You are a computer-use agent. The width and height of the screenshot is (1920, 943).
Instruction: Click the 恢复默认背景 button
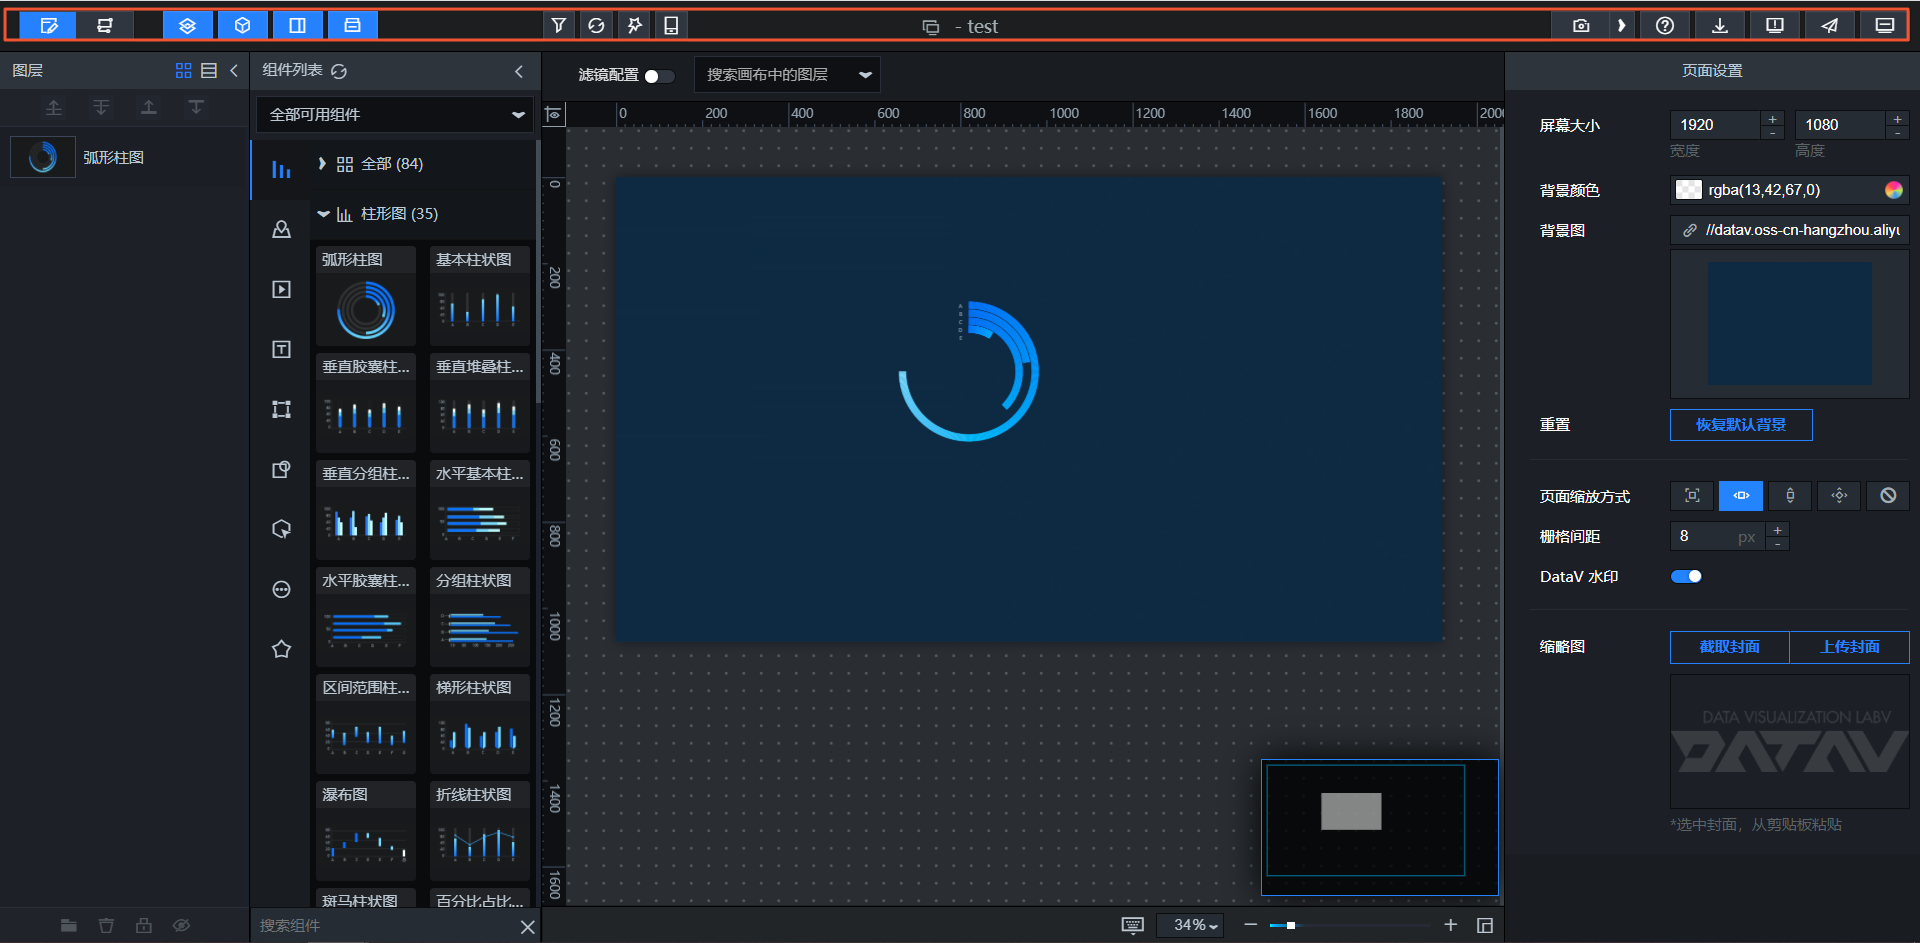pos(1741,424)
